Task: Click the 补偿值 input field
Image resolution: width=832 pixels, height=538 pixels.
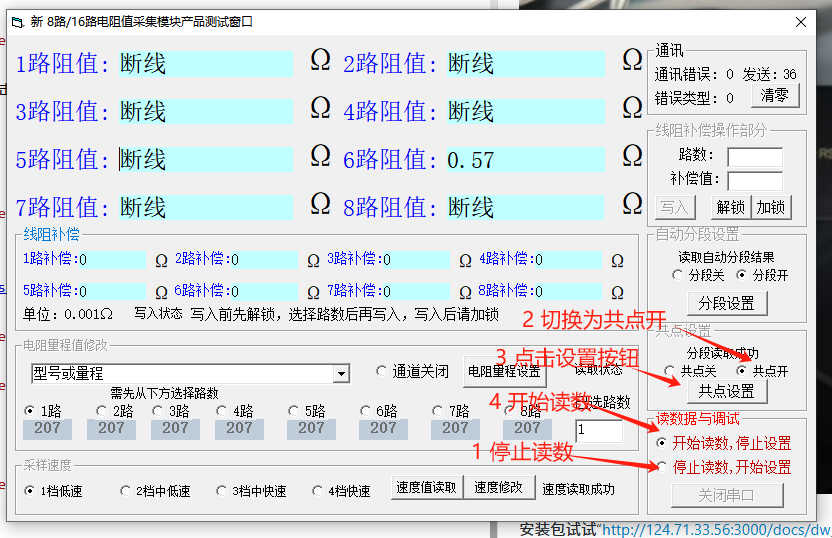Action: (754, 180)
